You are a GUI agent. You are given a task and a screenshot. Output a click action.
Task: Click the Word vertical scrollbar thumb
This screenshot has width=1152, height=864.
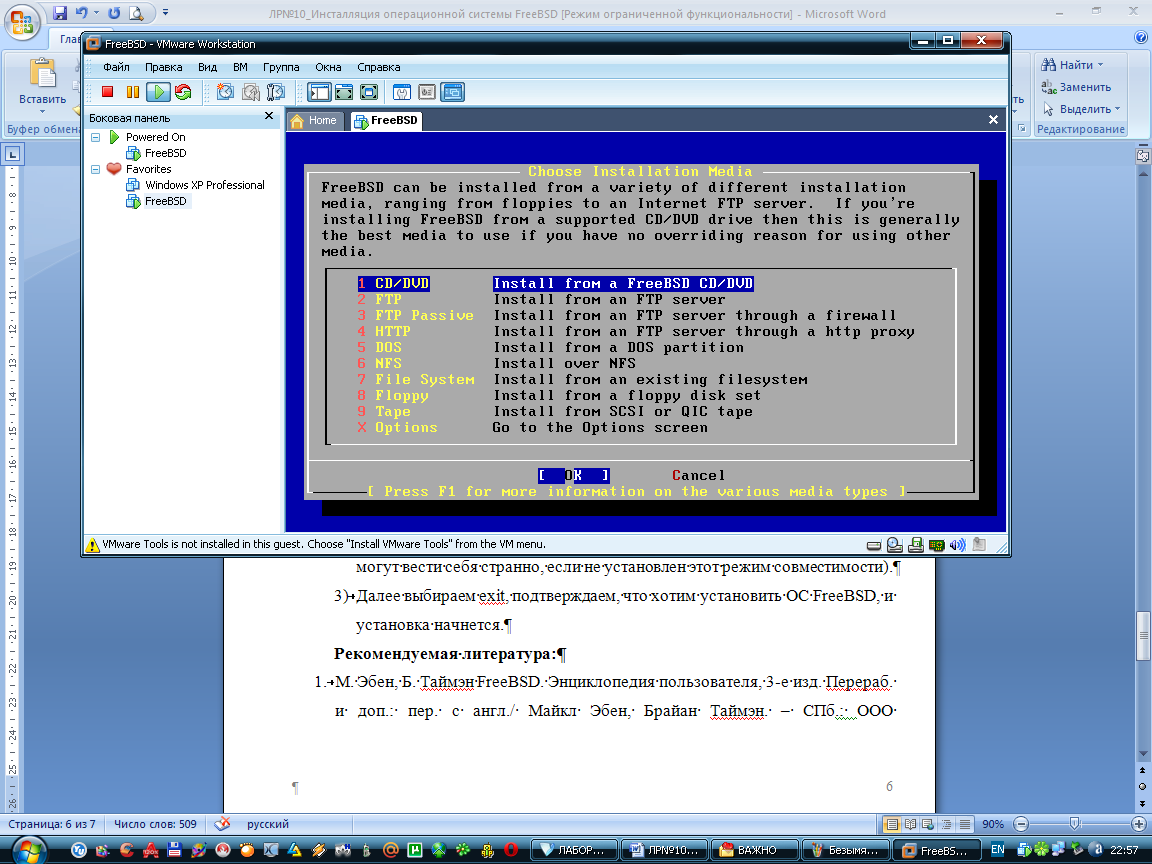[1143, 636]
